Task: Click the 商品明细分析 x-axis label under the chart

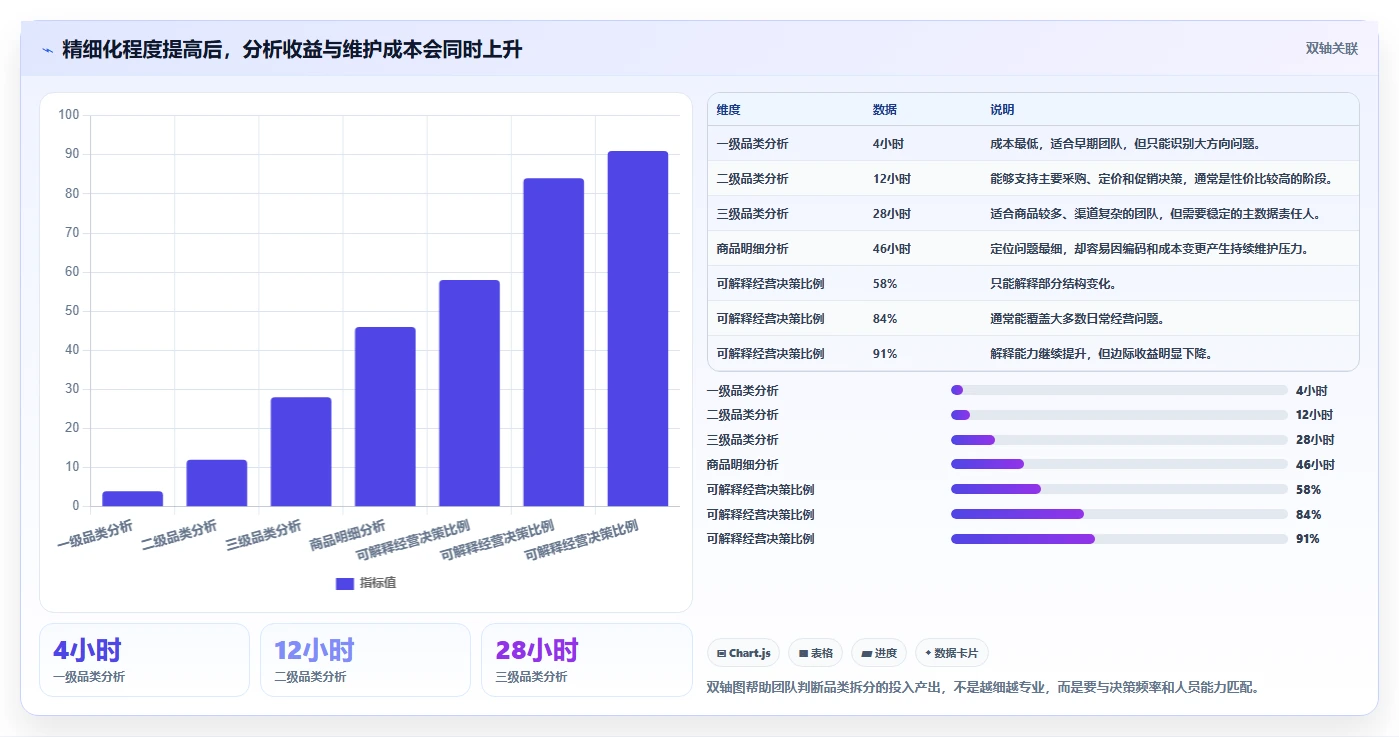Action: (x=348, y=535)
